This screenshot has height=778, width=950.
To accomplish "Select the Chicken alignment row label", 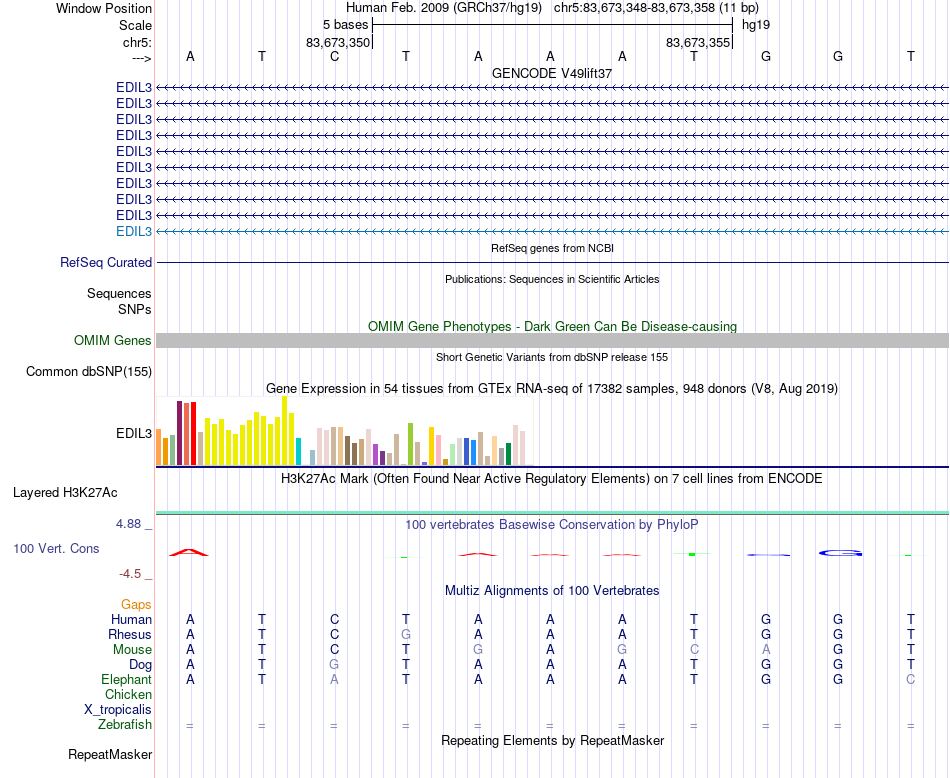I will click(x=128, y=694).
